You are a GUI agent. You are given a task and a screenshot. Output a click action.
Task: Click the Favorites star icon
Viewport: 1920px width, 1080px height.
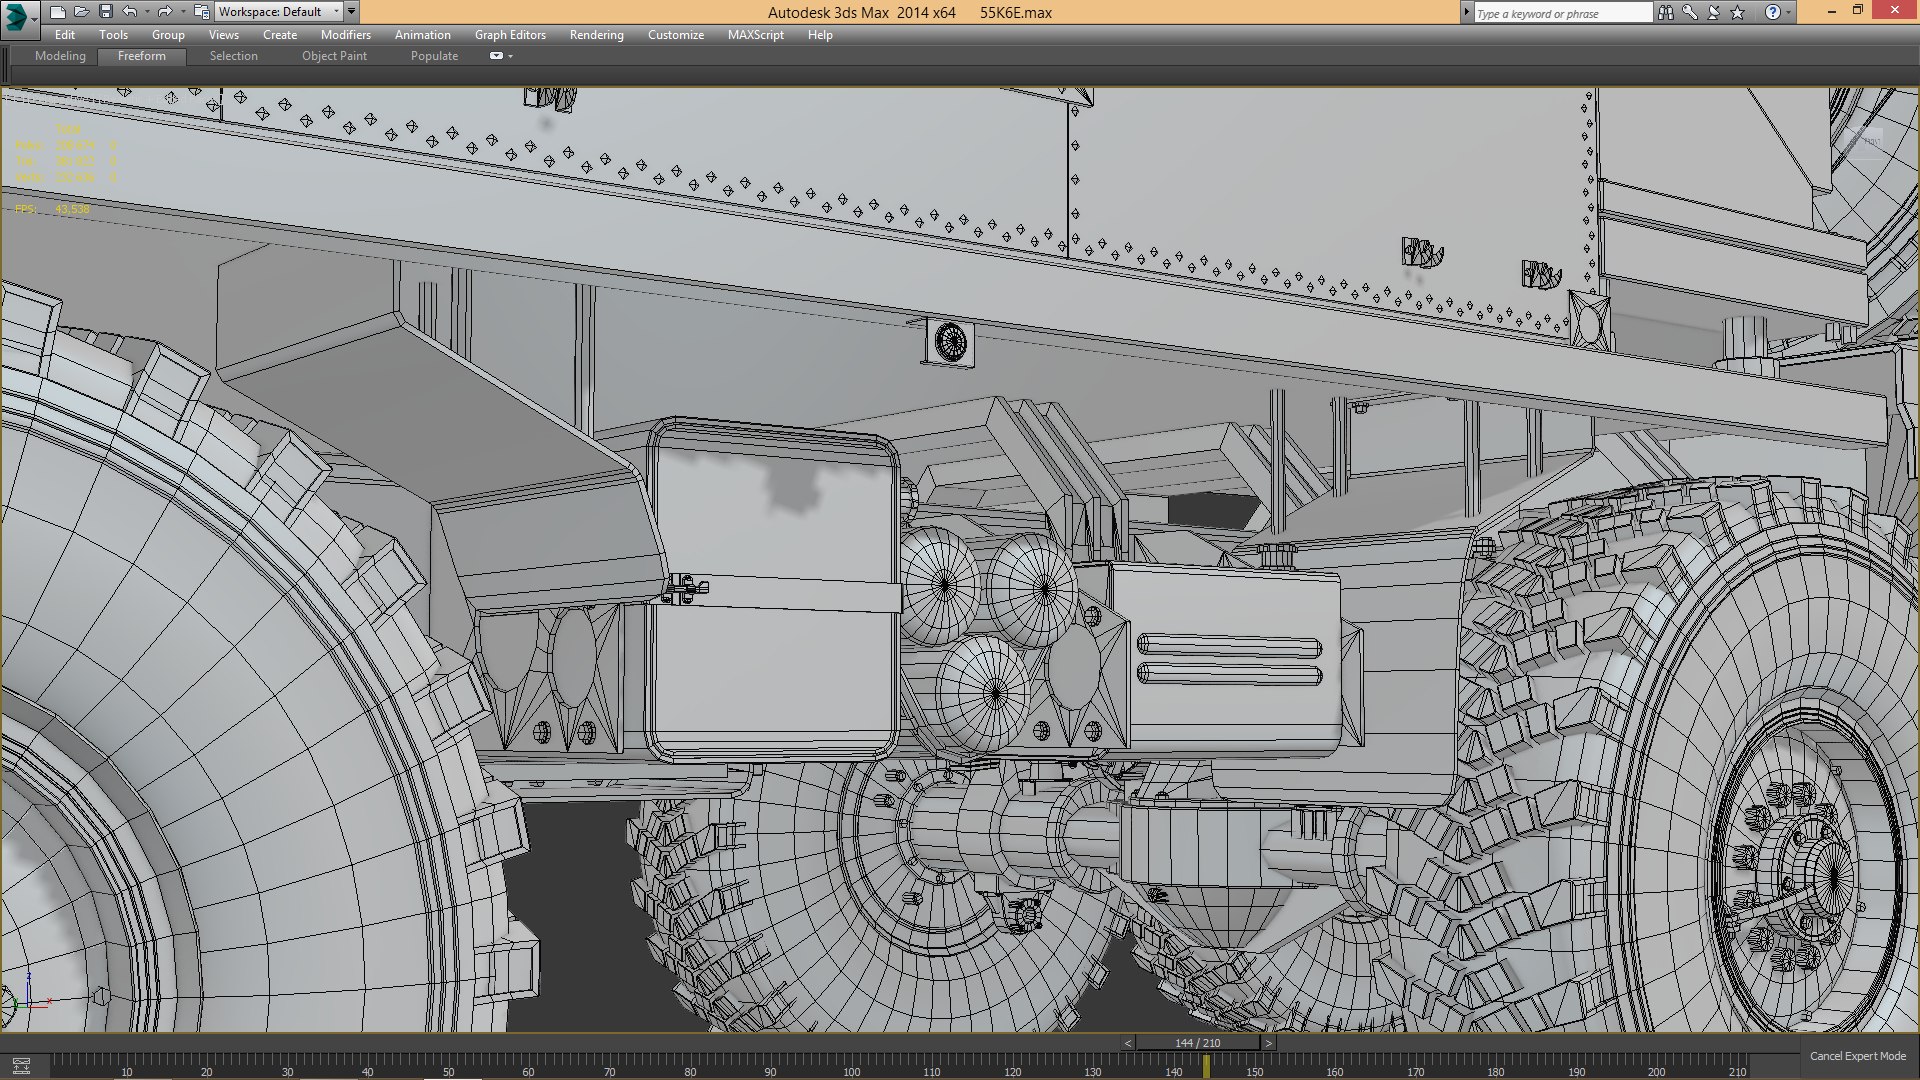click(x=1738, y=12)
